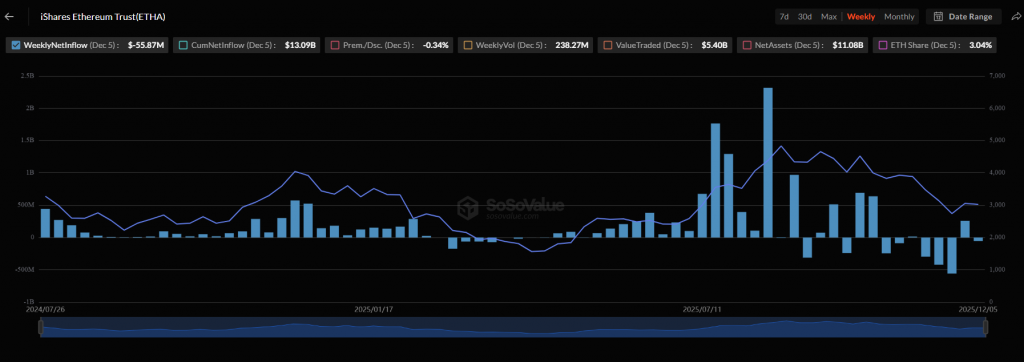
Task: Select the Weekly interval tab
Action: (861, 16)
